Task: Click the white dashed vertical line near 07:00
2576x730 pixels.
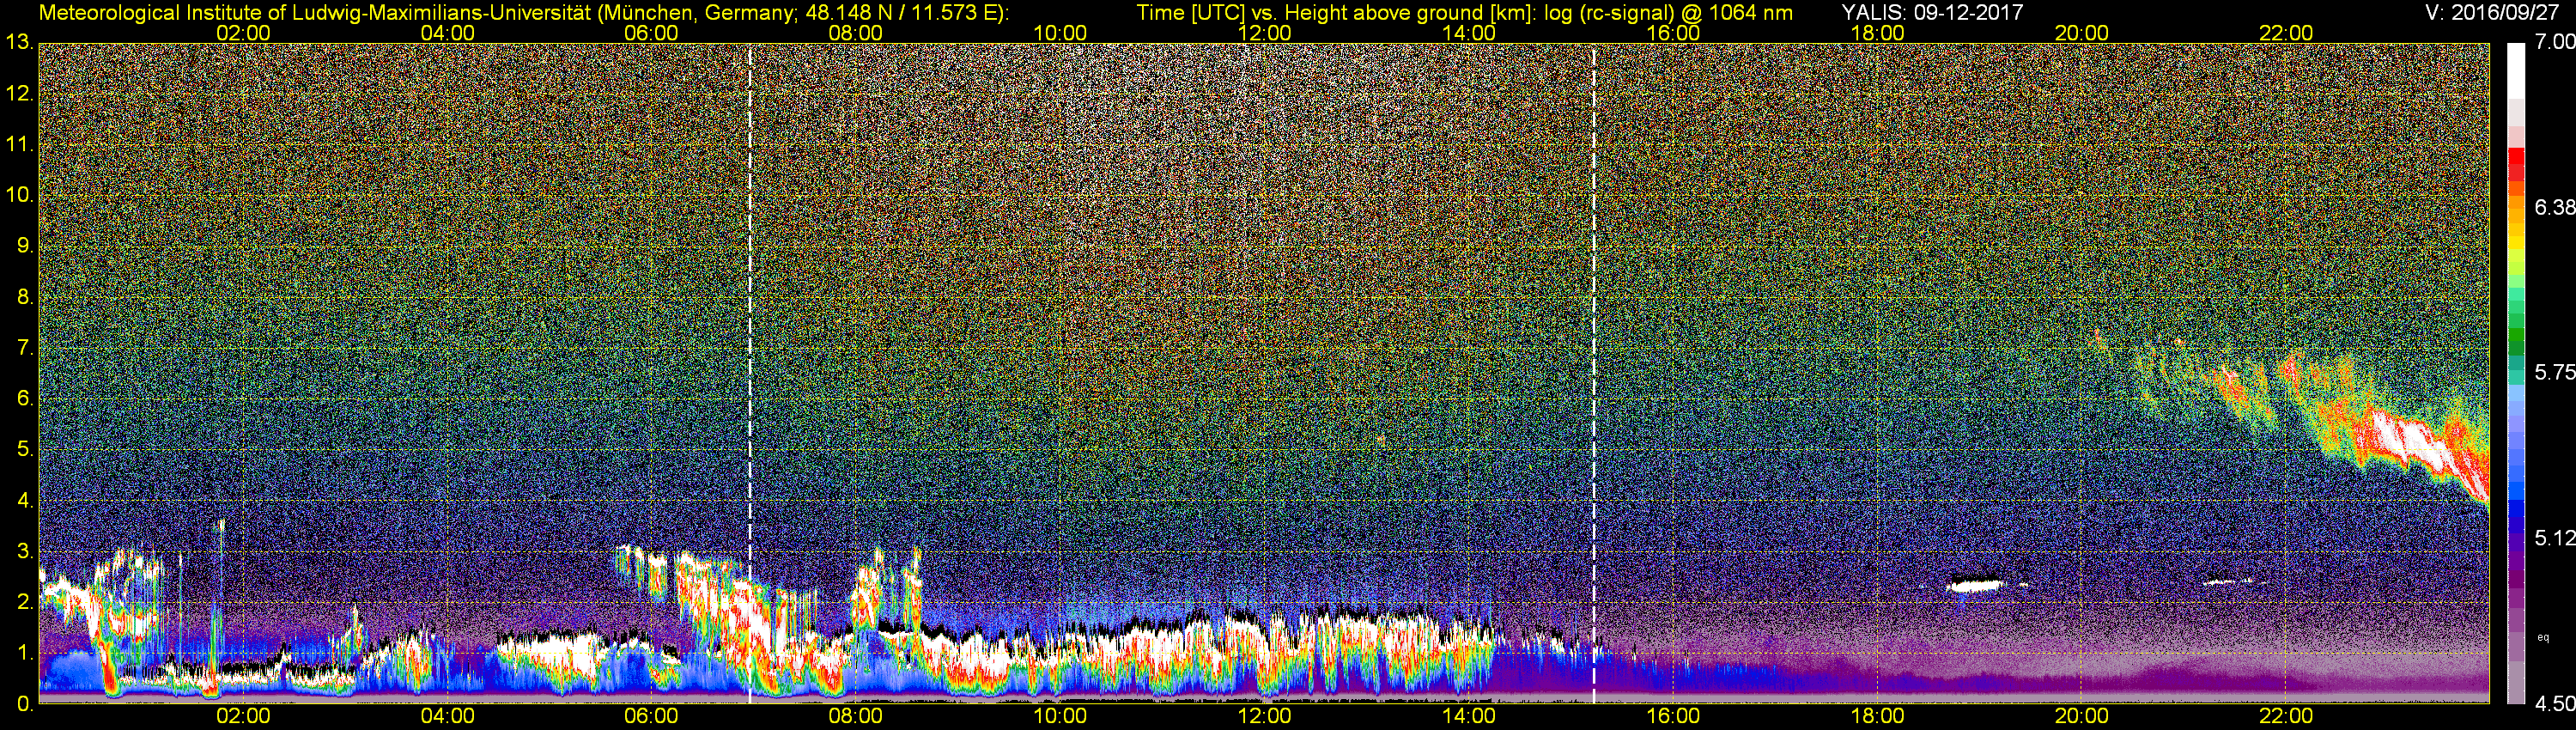Action: [750, 372]
